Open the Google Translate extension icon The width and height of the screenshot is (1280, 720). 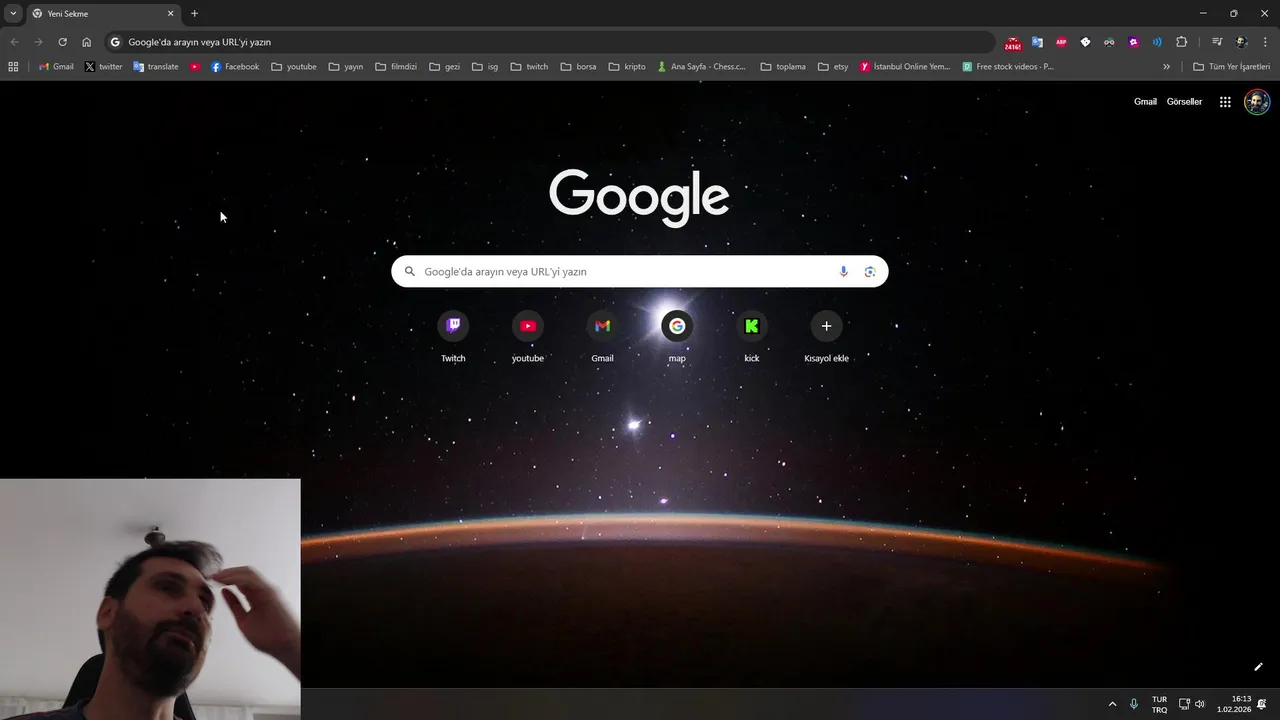point(1037,42)
